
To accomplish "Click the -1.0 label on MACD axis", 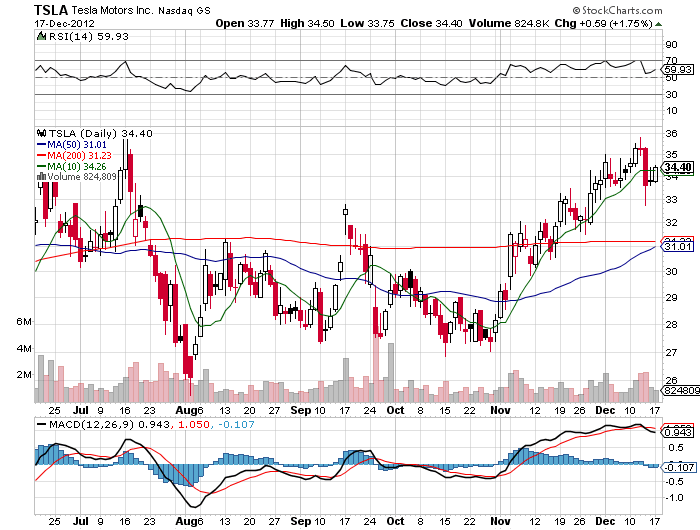I will tap(674, 497).
